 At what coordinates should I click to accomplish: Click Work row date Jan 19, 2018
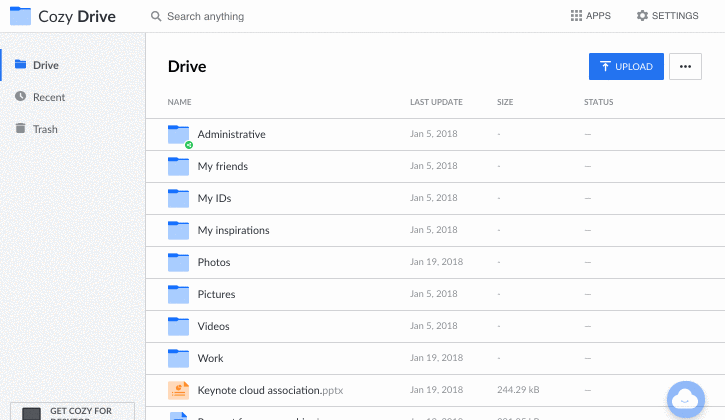tap(436, 358)
